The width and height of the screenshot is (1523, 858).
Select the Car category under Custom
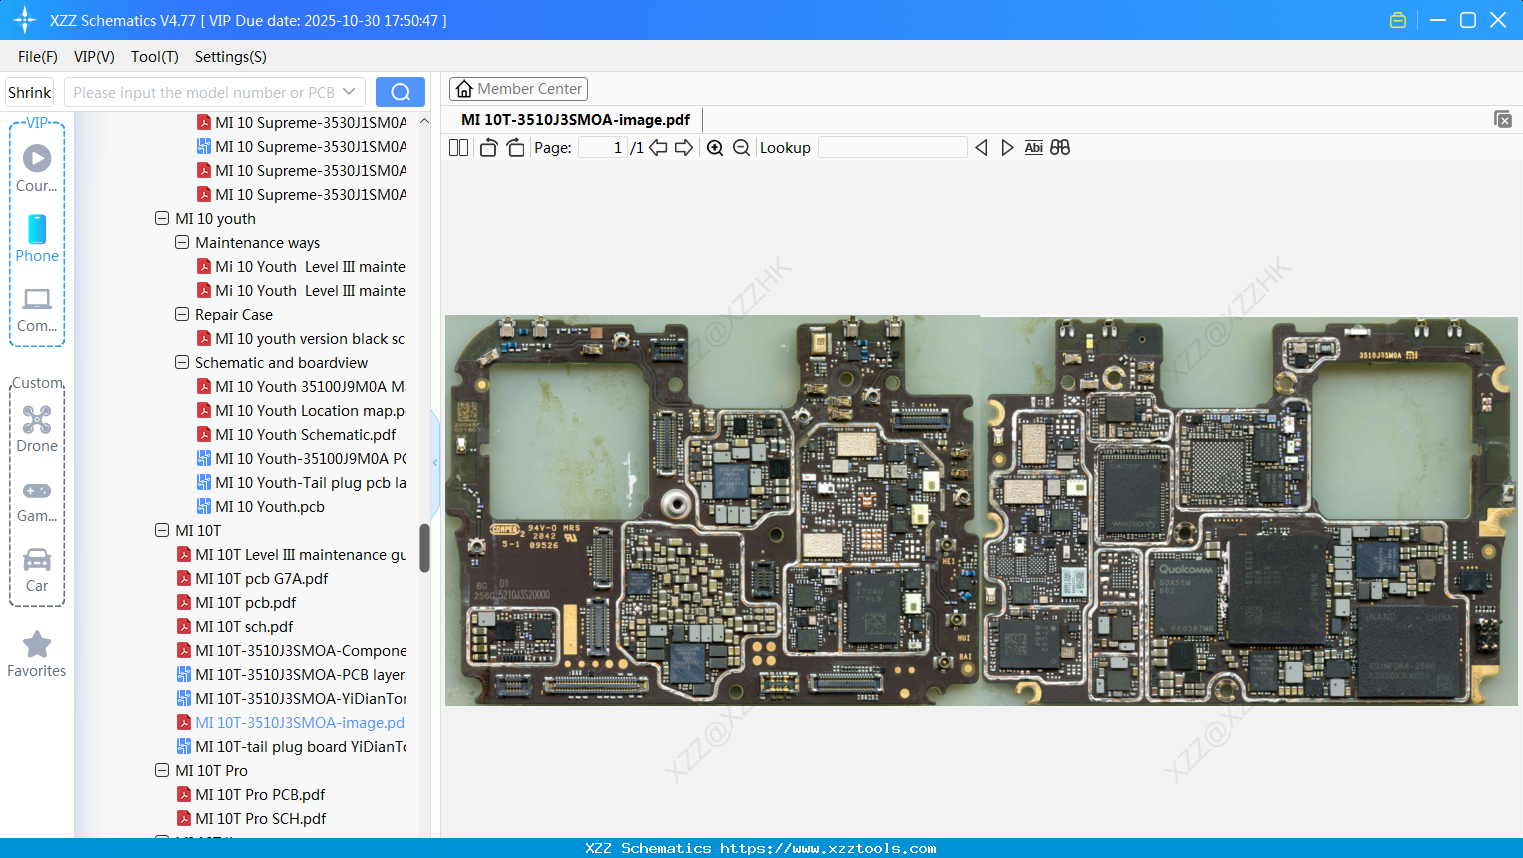tap(37, 568)
